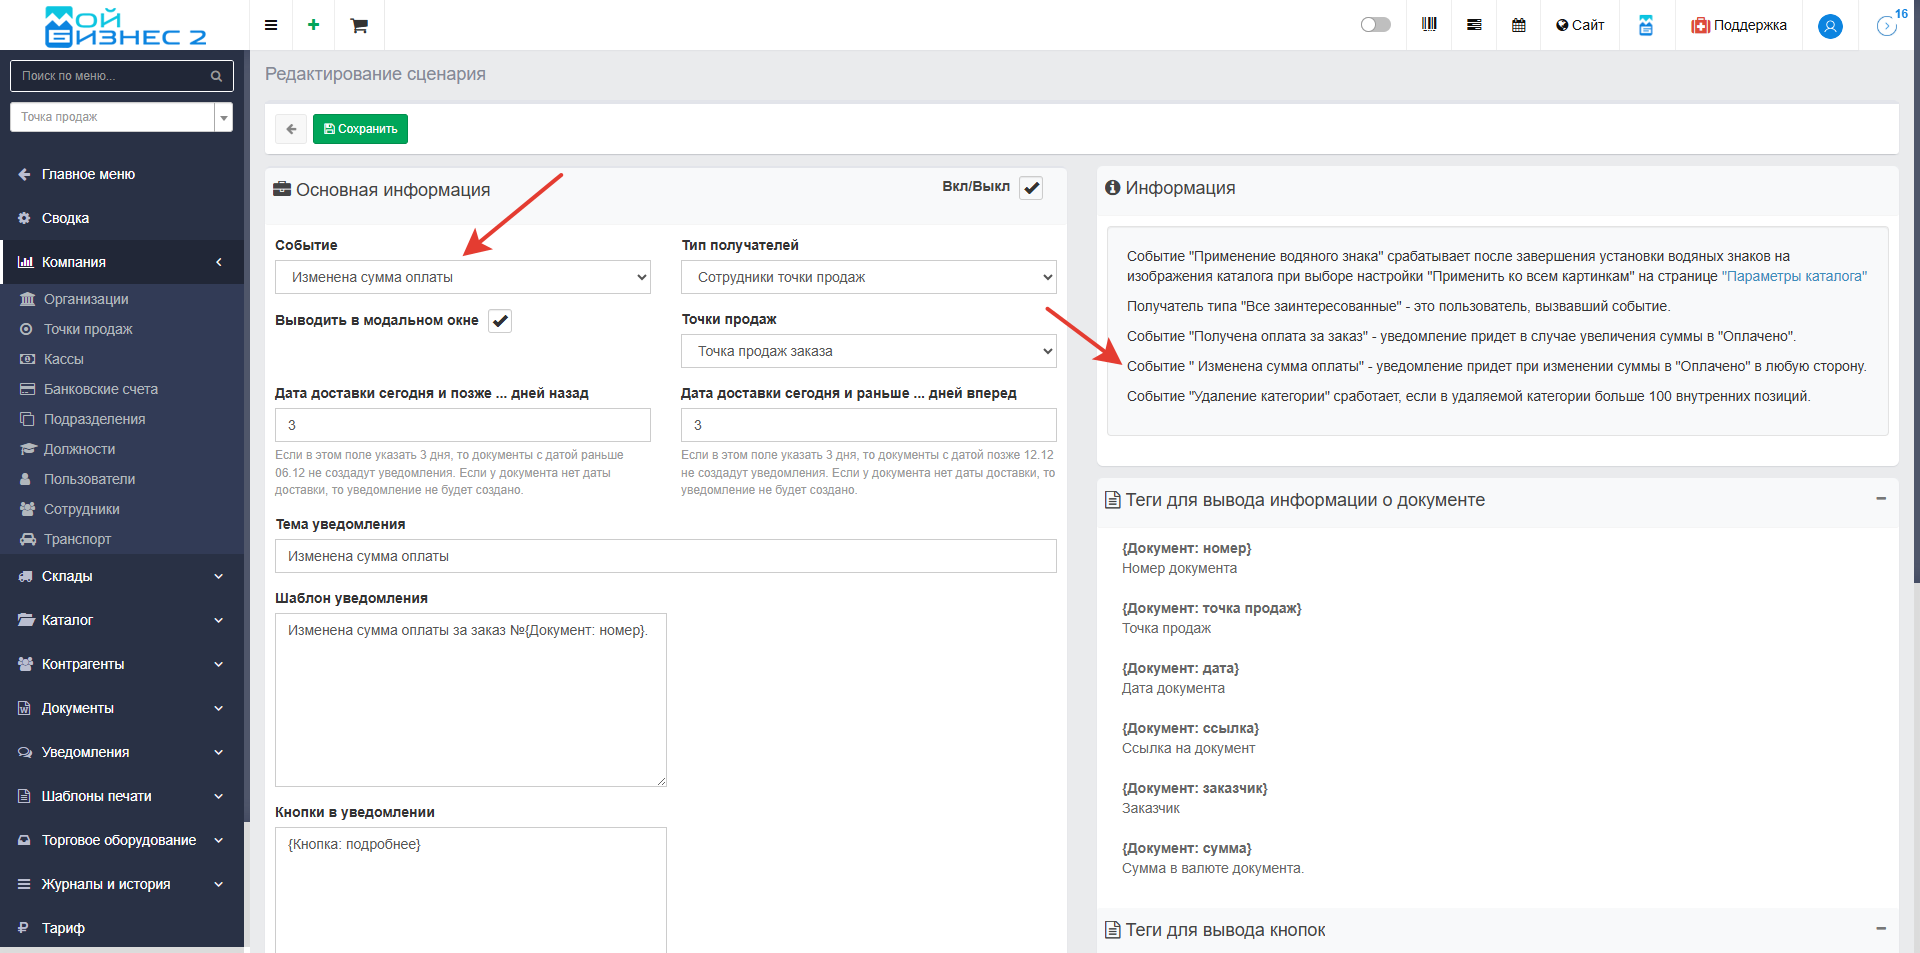Open Сотрудники in the sidebar

81,509
